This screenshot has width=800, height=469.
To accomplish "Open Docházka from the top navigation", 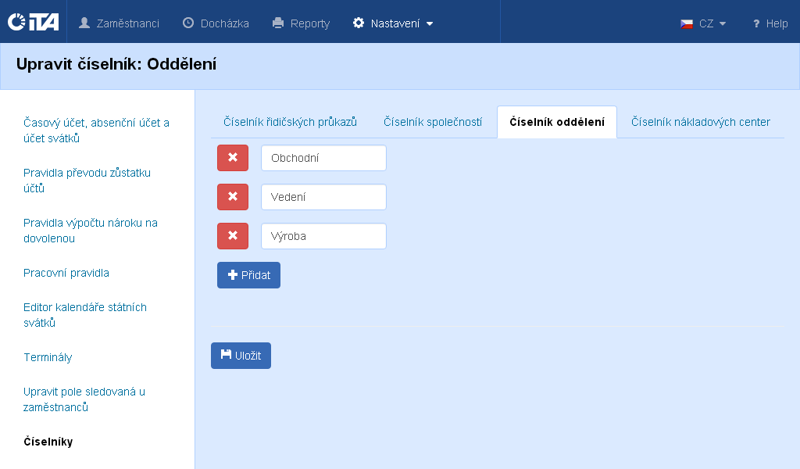I will (x=216, y=23).
